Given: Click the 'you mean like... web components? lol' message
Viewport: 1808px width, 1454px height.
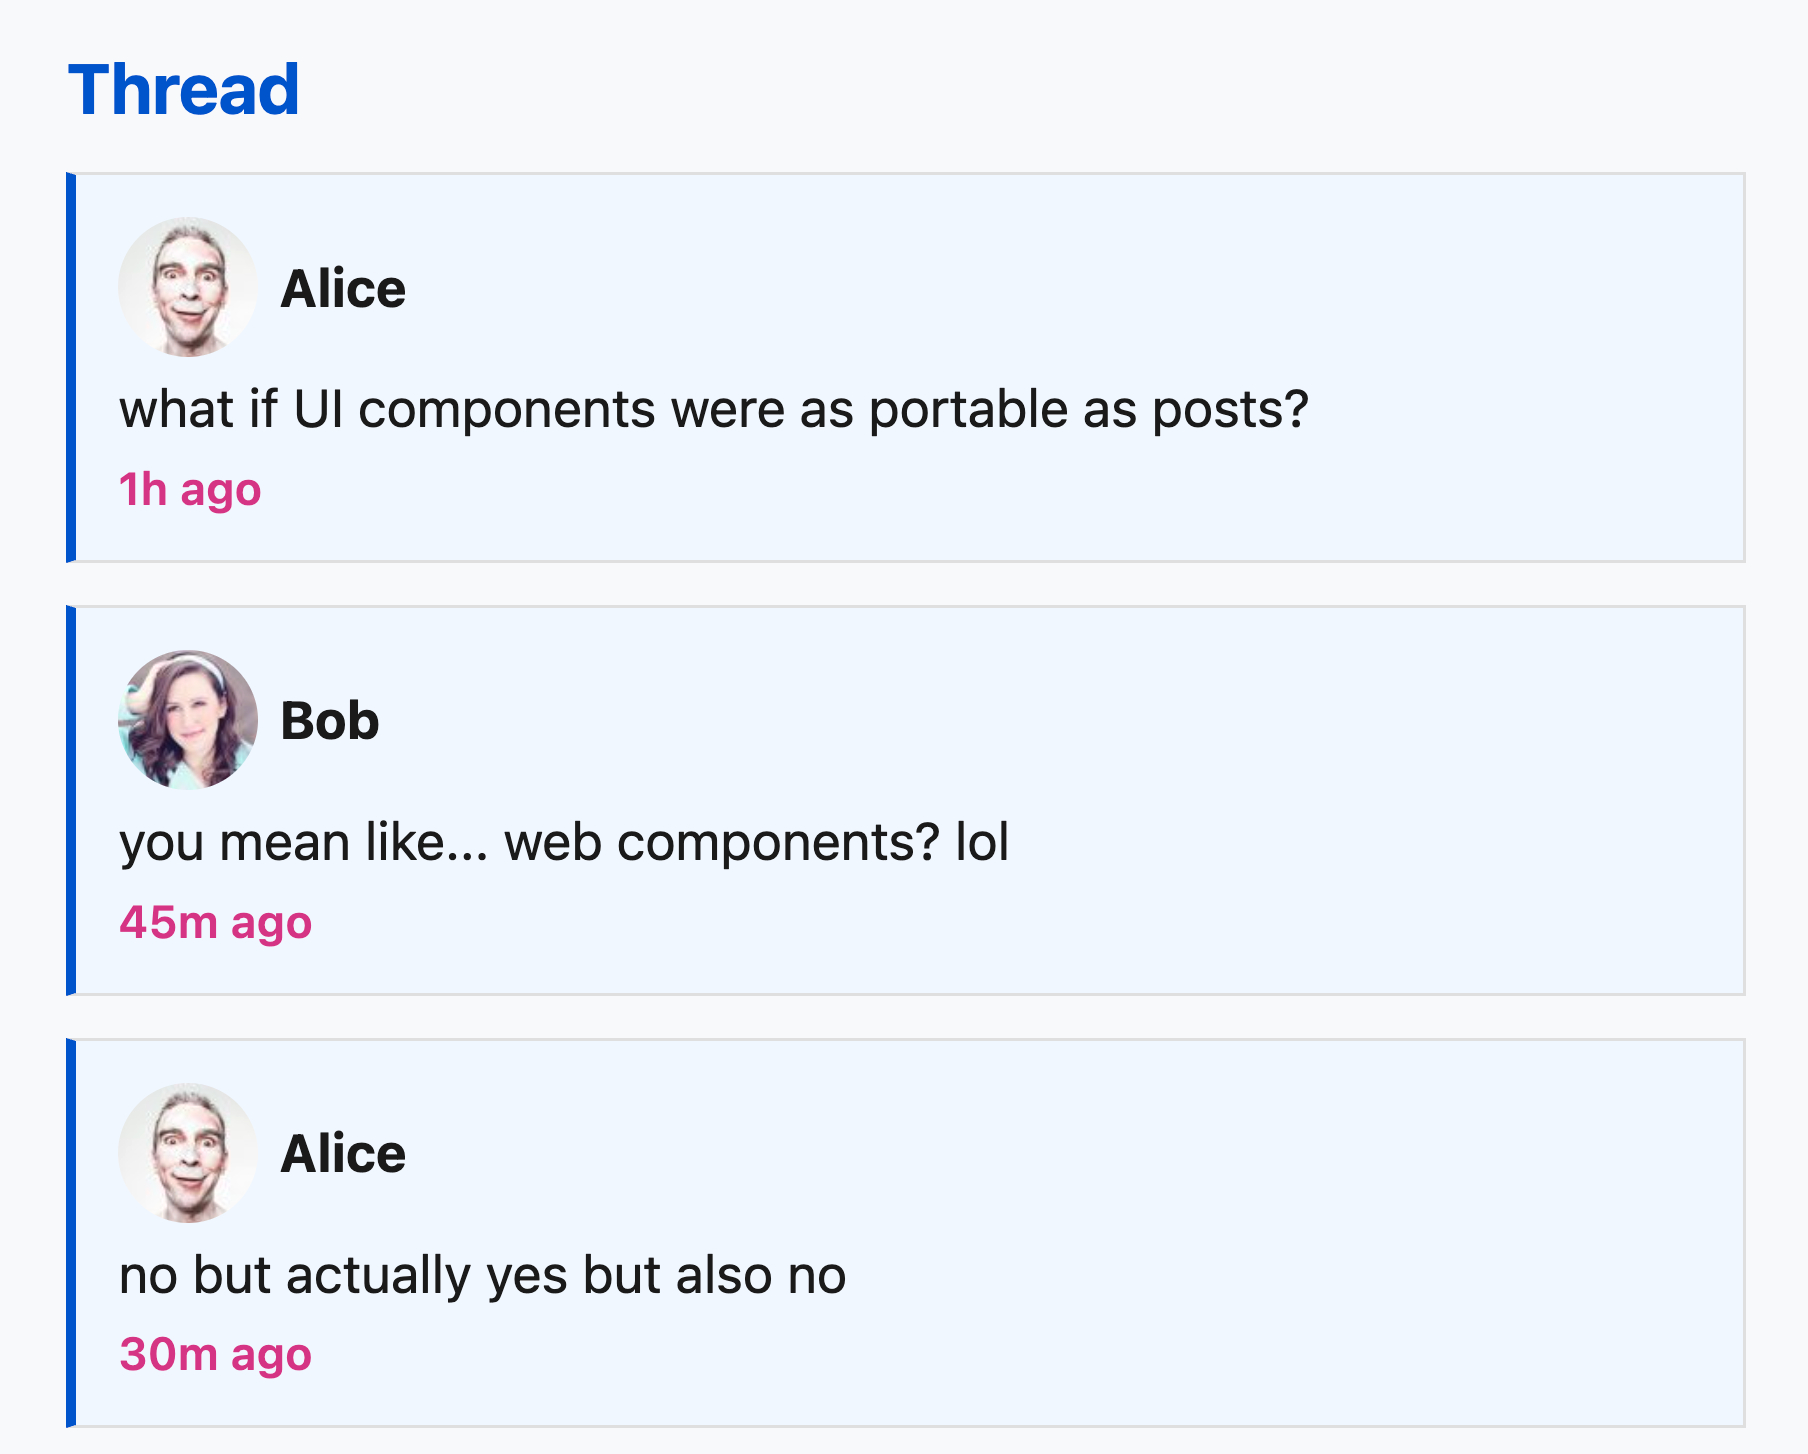Looking at the screenshot, I should click(x=564, y=842).
